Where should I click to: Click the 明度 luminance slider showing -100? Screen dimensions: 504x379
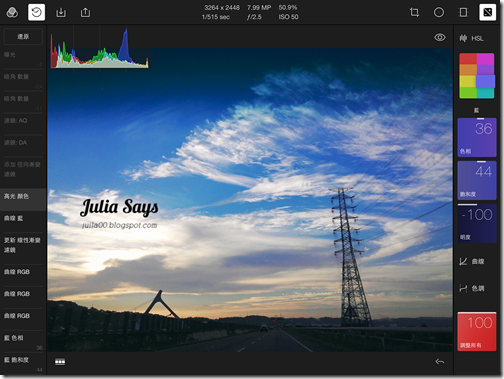coord(477,223)
